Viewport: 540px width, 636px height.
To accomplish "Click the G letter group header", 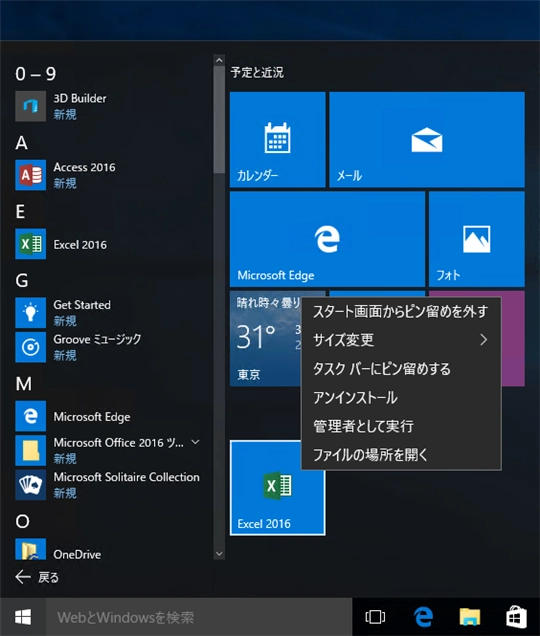I will 22,281.
